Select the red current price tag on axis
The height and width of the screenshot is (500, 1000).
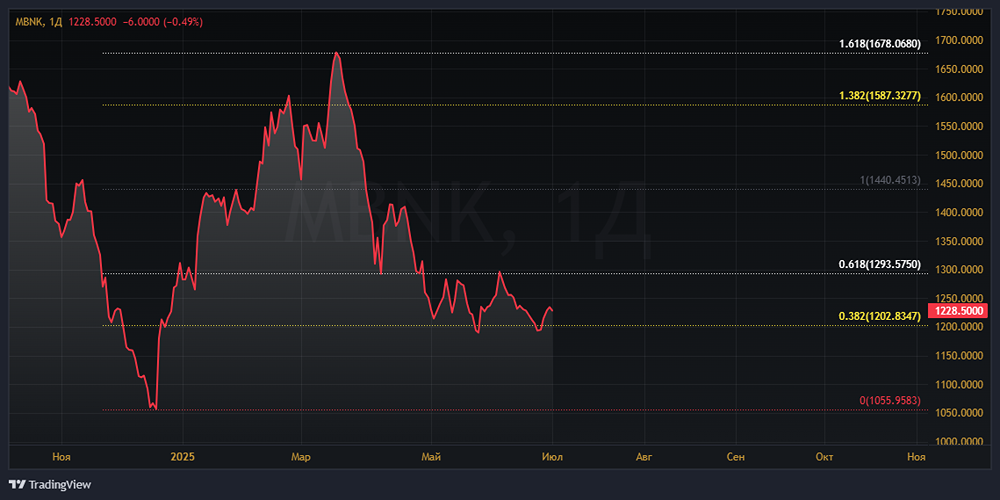(x=957, y=311)
